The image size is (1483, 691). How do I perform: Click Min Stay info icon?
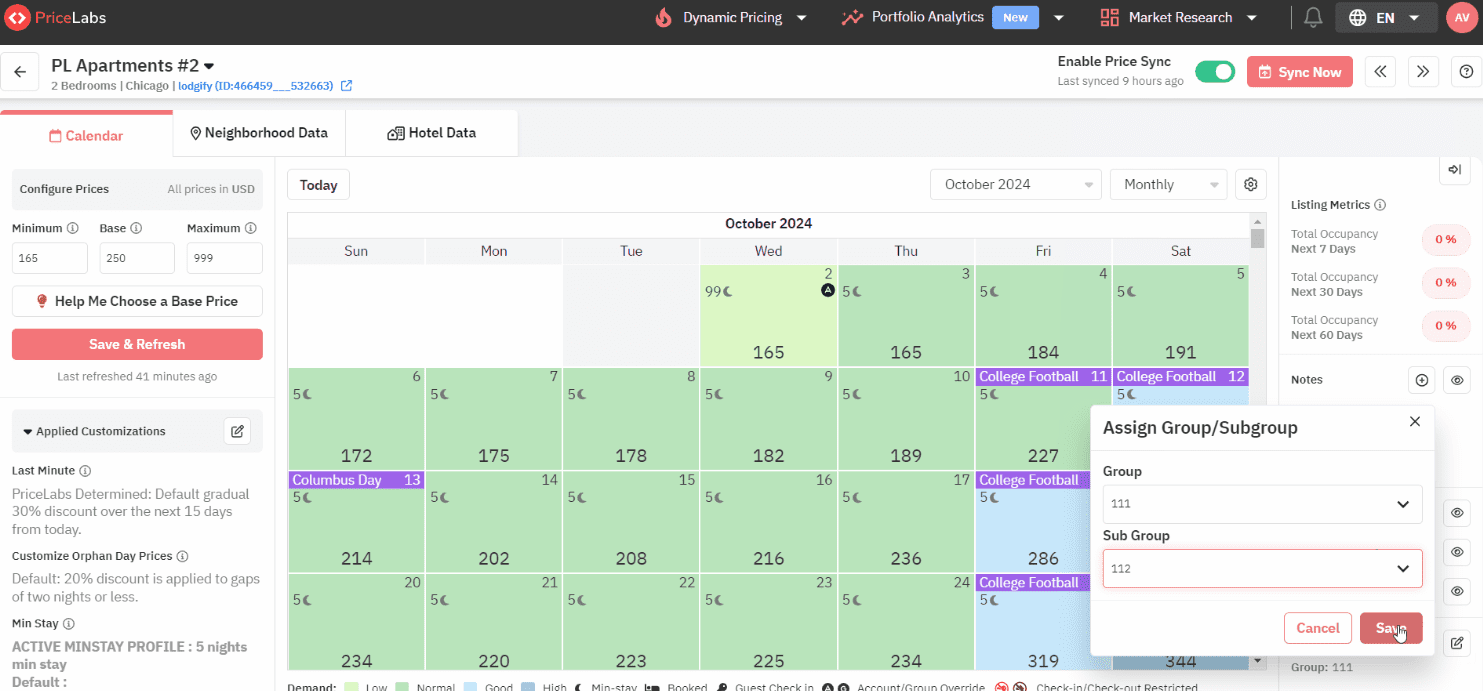pos(68,624)
